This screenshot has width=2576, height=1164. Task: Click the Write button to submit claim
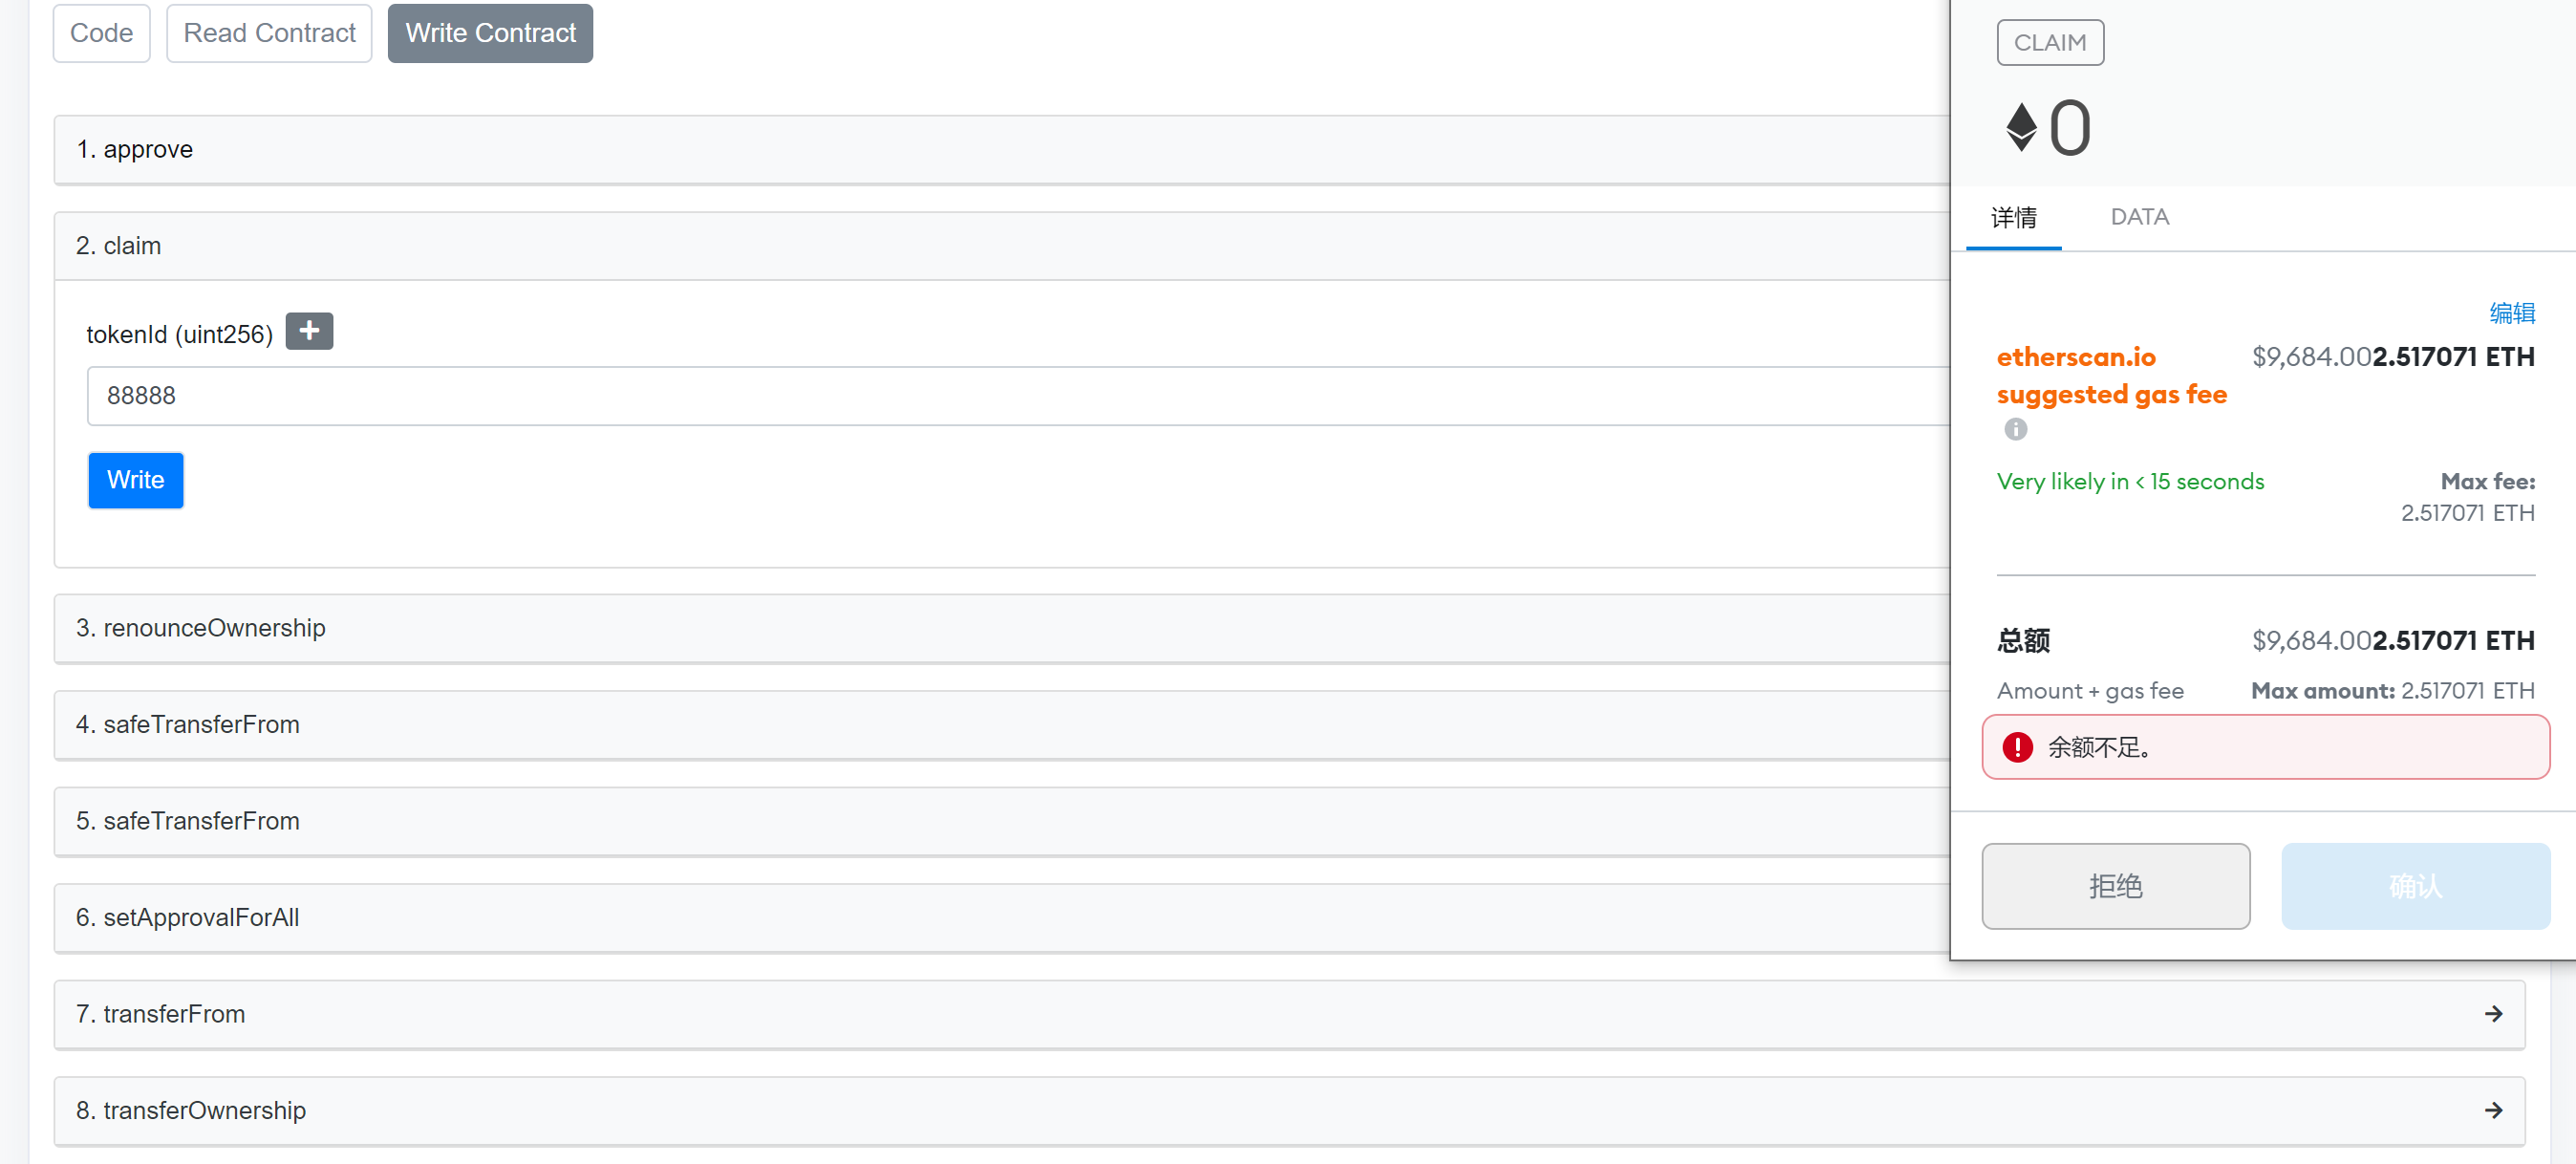point(137,480)
